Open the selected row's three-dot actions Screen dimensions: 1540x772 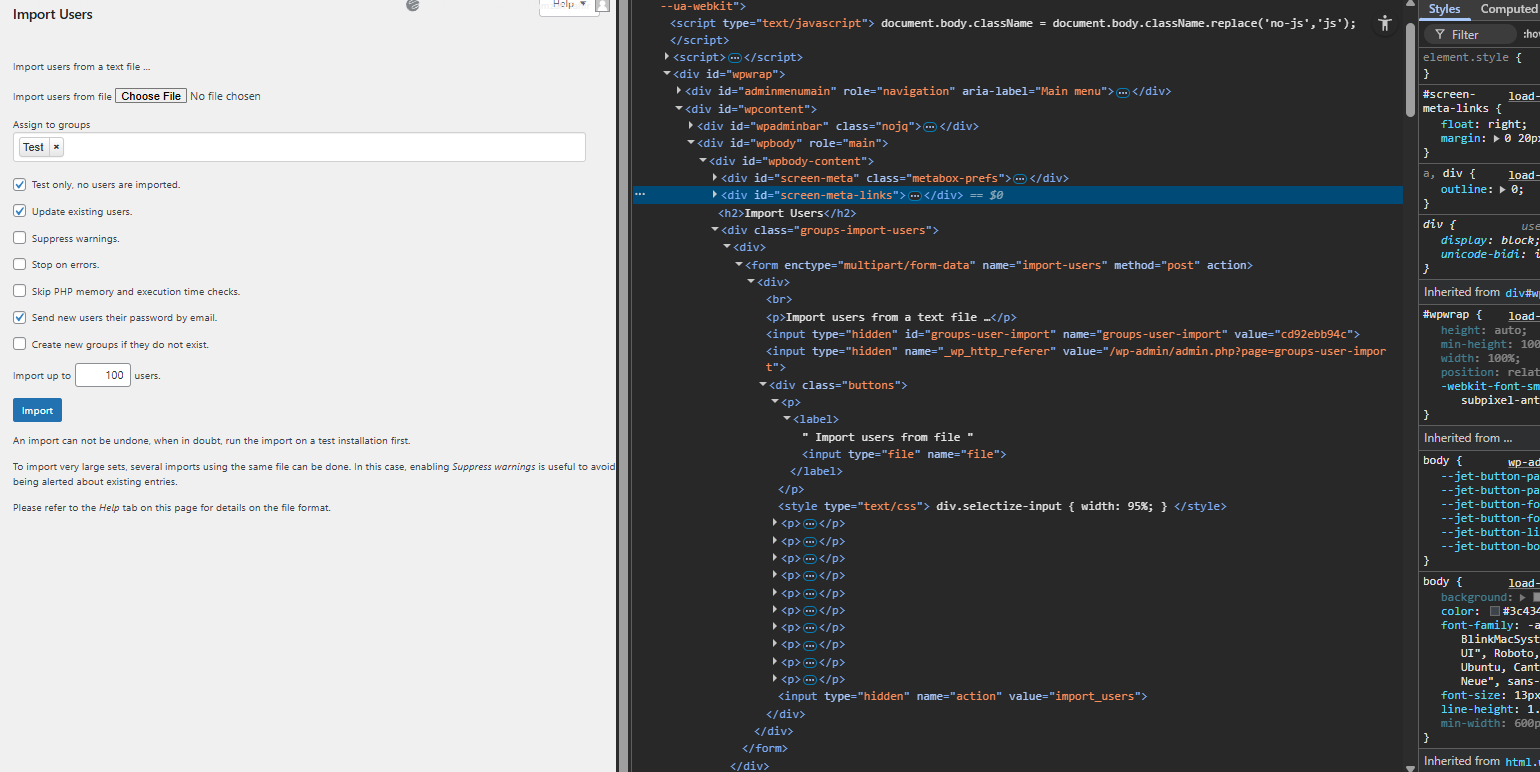point(640,196)
